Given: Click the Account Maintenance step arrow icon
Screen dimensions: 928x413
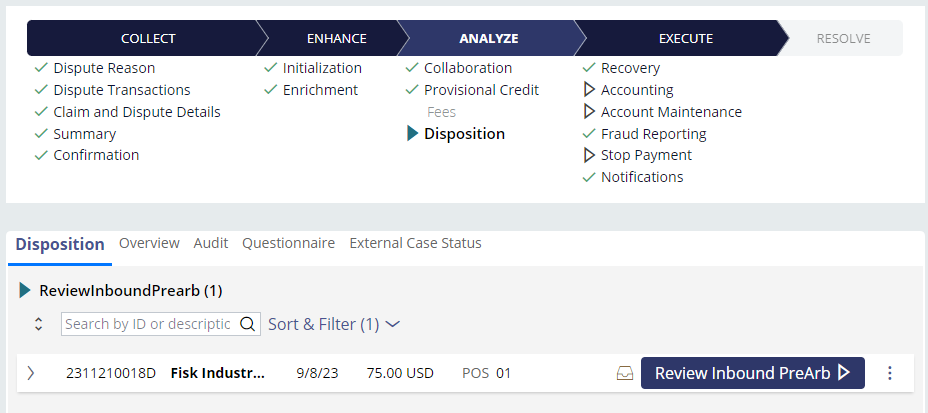Looking at the screenshot, I should click(x=589, y=112).
